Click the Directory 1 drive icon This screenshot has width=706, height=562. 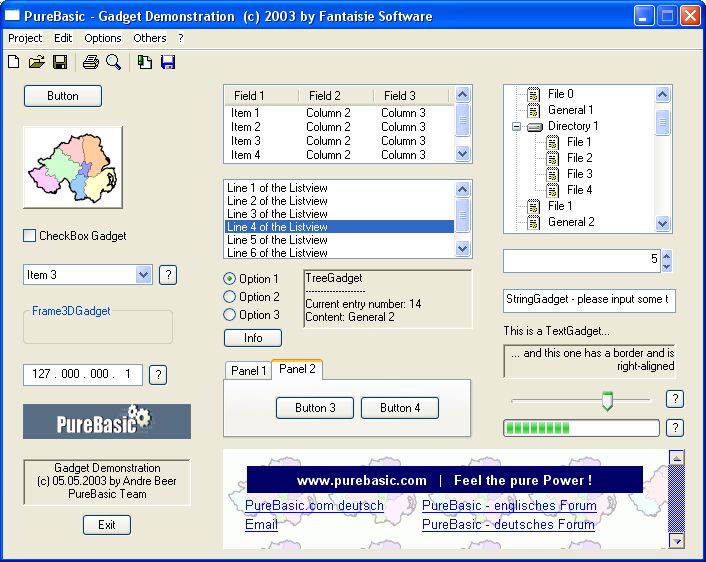coord(534,127)
